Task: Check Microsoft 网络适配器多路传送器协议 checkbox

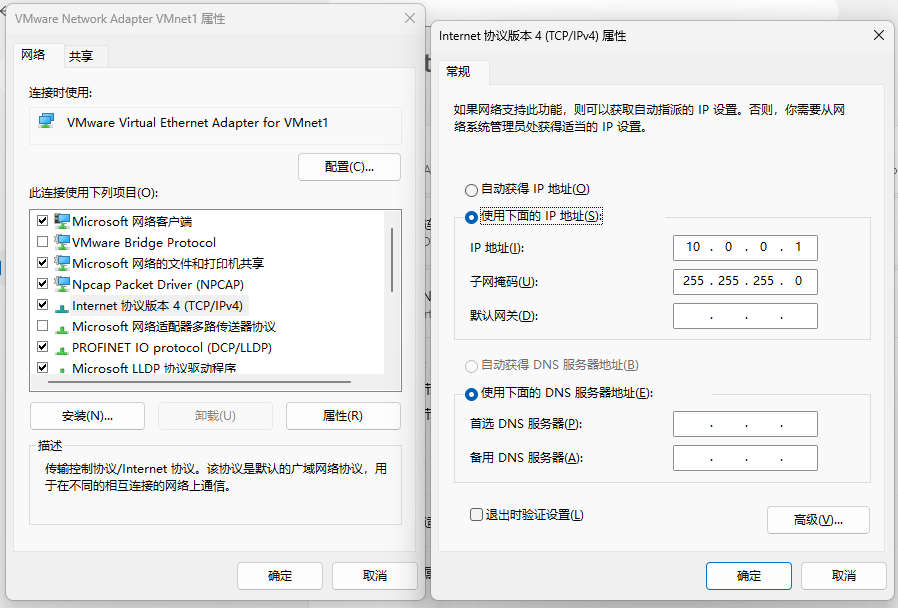Action: click(42, 326)
